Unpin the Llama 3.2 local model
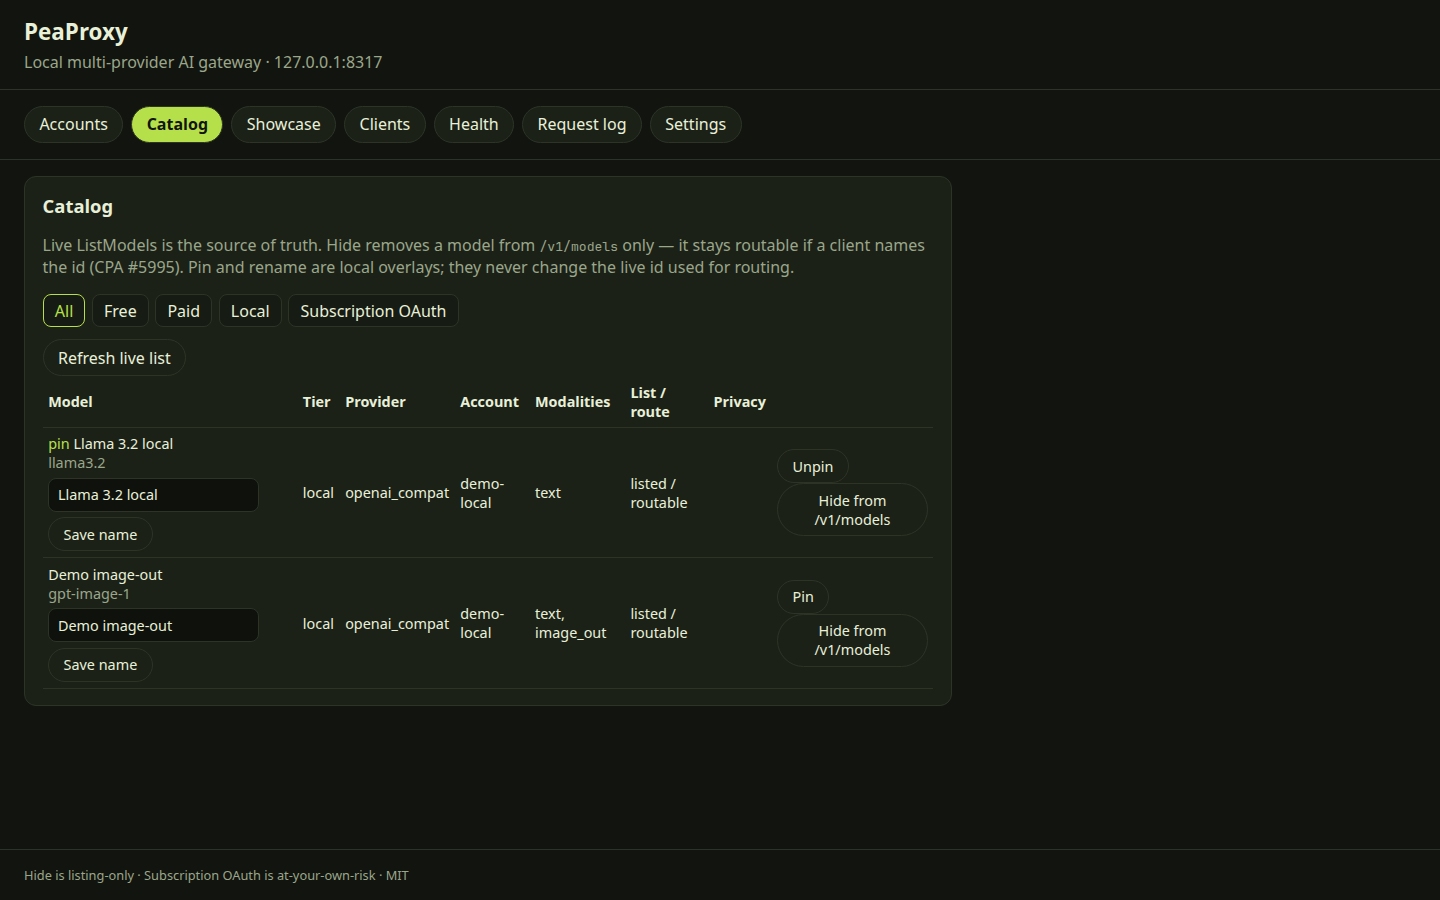Screen dimensions: 1440x900 coord(813,467)
